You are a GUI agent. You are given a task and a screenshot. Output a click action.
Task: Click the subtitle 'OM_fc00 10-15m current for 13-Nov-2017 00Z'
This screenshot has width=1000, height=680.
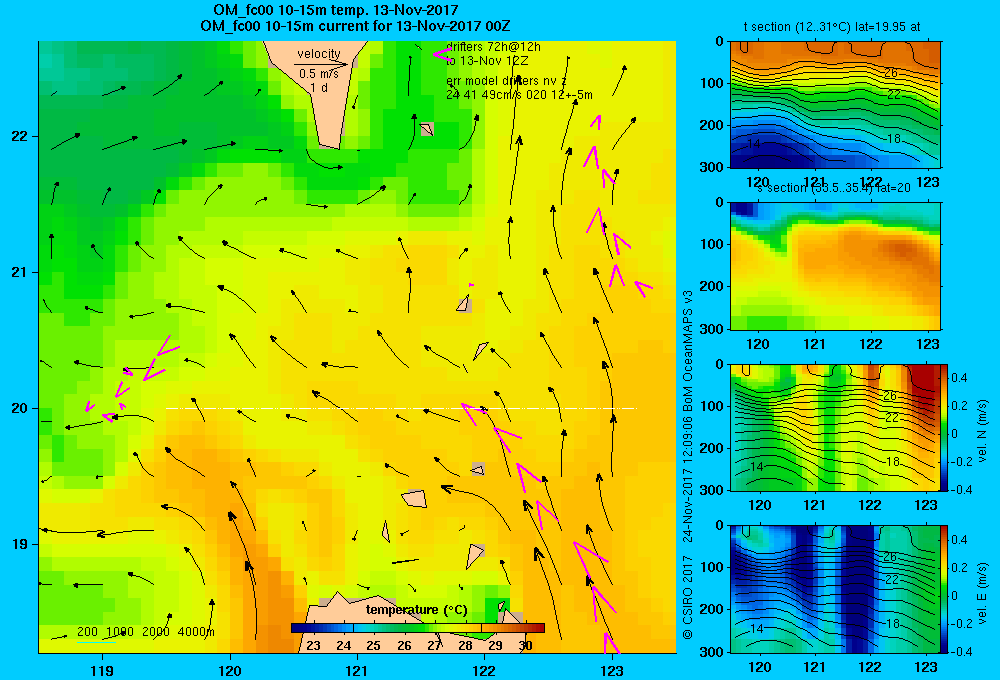pyautogui.click(x=355, y=26)
